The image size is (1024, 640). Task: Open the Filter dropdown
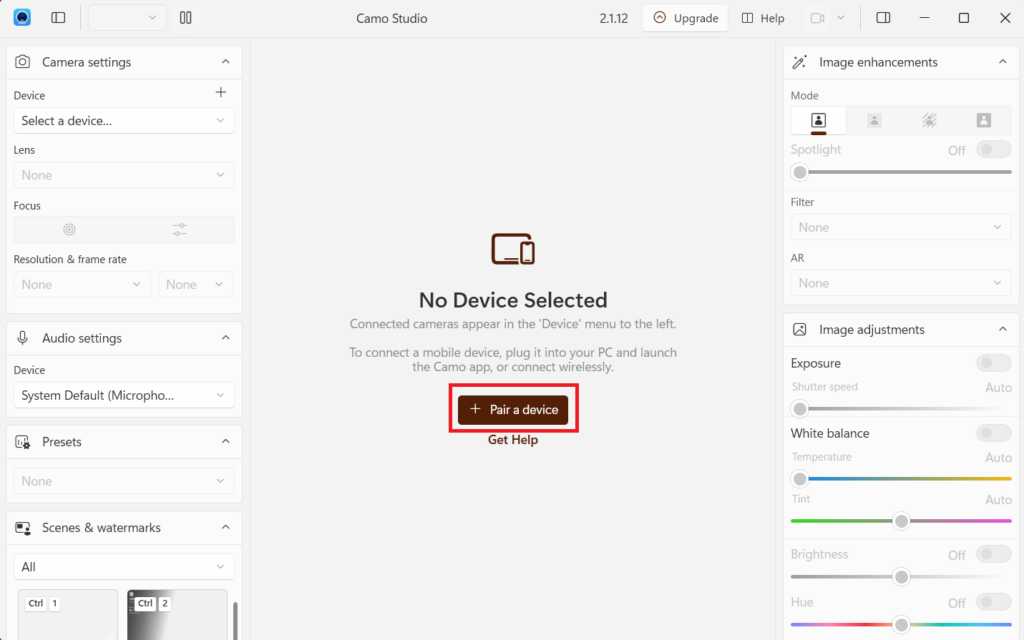click(x=901, y=227)
